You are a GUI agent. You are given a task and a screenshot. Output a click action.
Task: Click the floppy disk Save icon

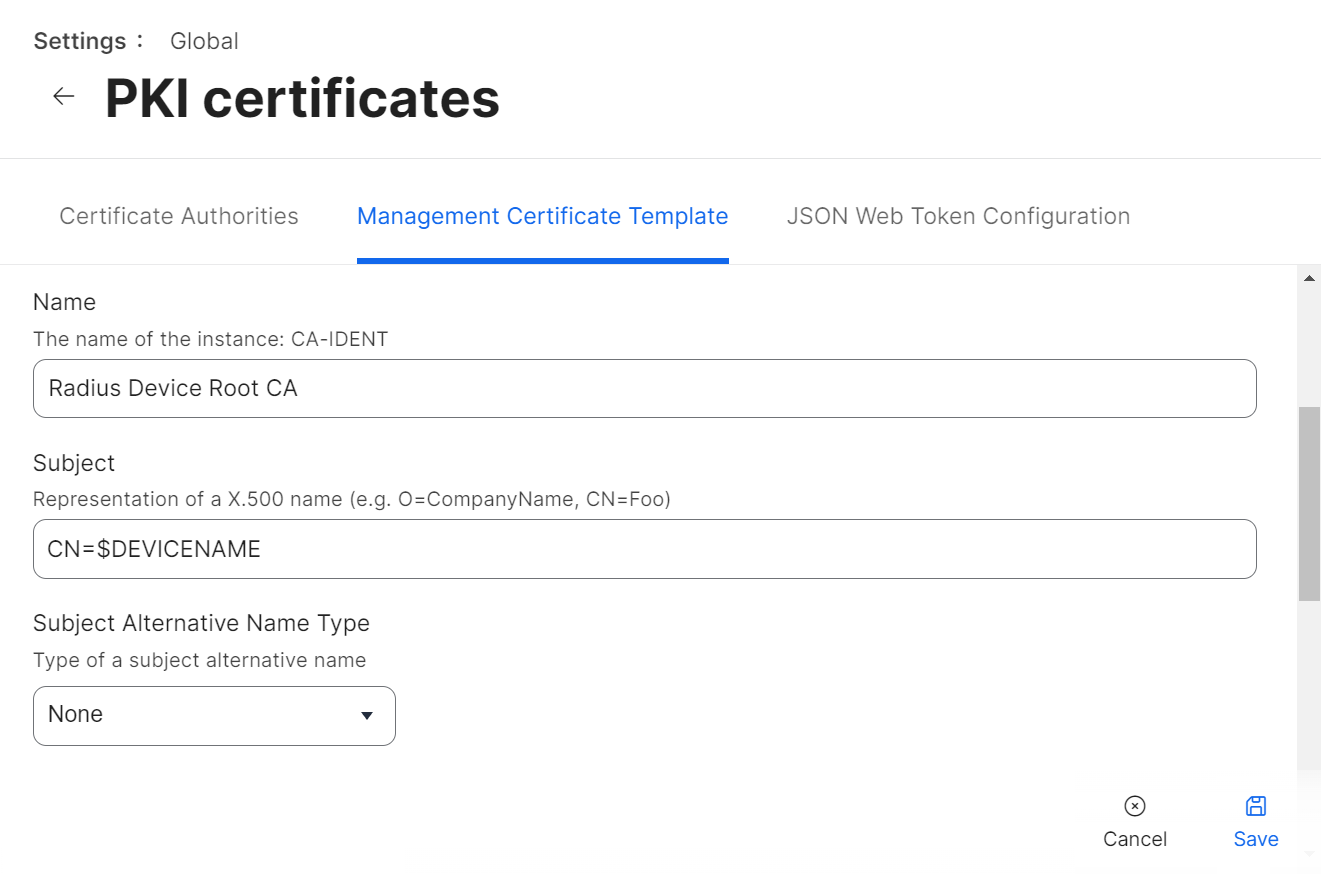(x=1255, y=806)
